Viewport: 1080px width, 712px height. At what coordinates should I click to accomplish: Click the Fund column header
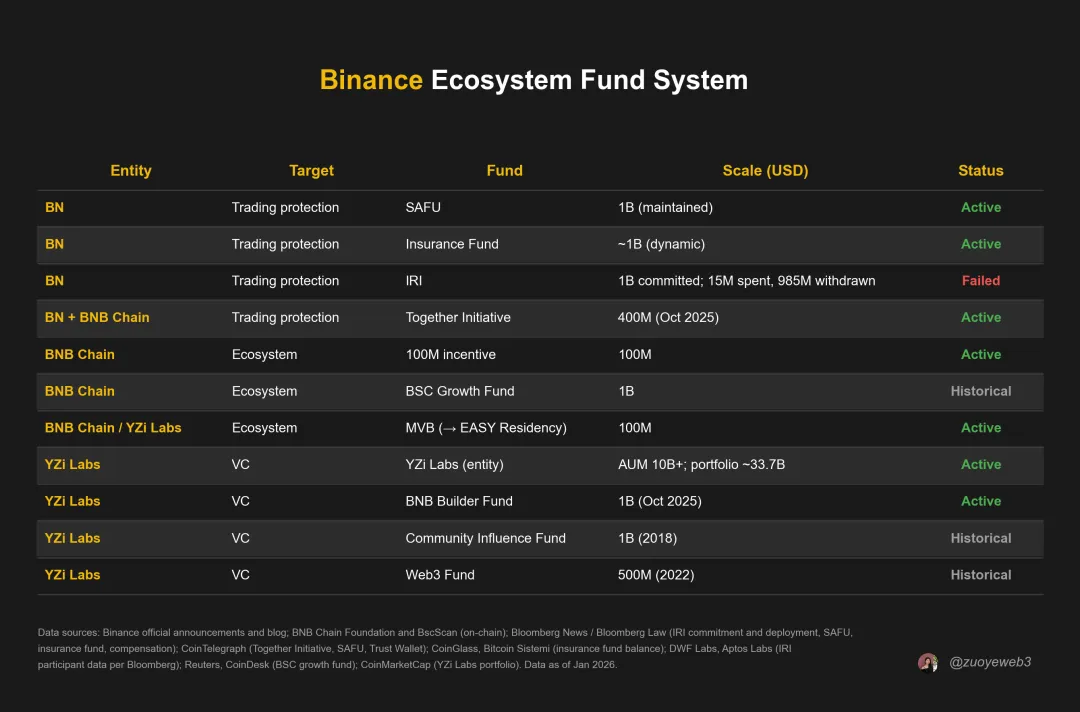(504, 171)
